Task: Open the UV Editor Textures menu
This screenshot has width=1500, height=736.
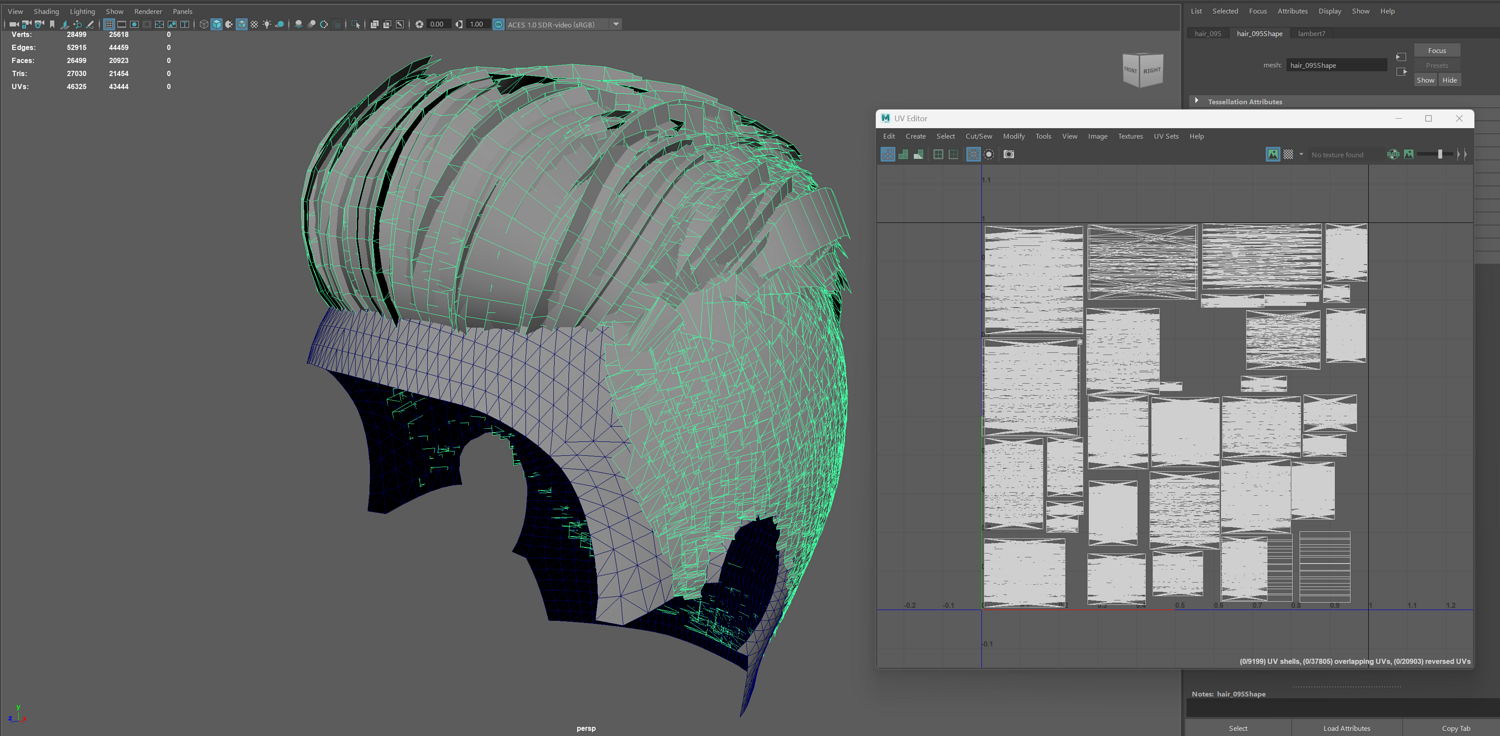Action: click(1130, 136)
